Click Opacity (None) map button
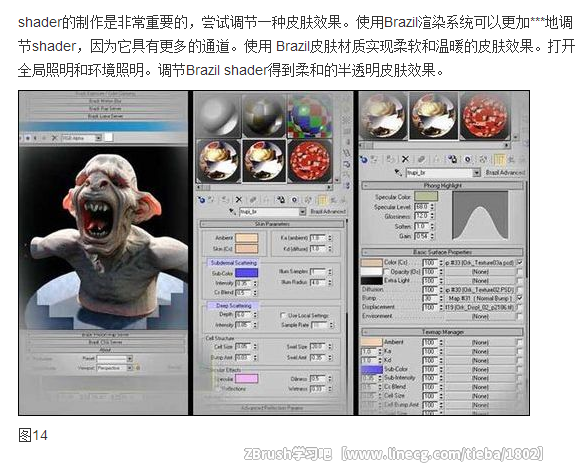 pyautogui.click(x=480, y=272)
